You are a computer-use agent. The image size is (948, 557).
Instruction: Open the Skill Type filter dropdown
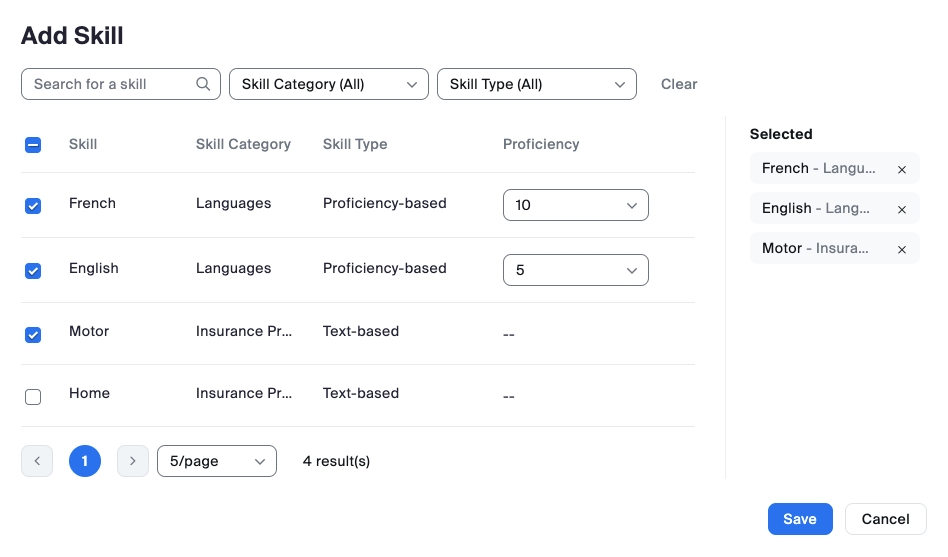536,84
